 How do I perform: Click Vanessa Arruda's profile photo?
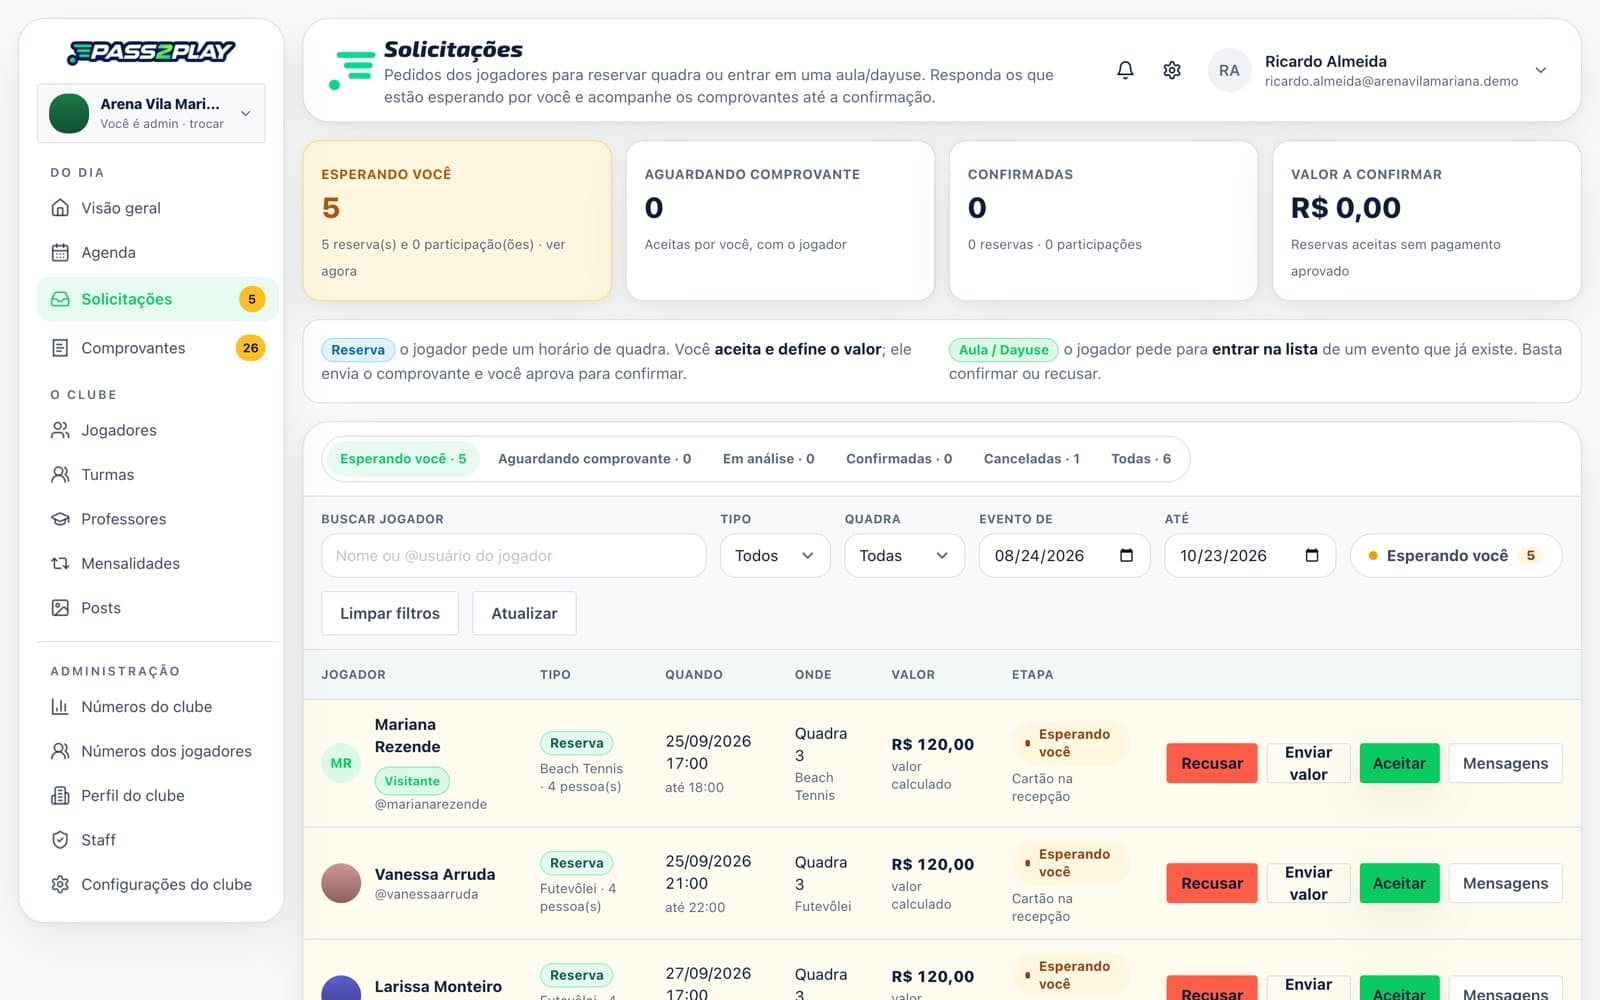tap(341, 883)
